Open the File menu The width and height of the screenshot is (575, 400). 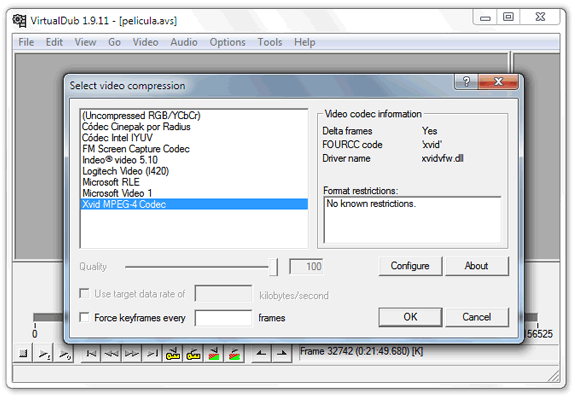(x=26, y=42)
